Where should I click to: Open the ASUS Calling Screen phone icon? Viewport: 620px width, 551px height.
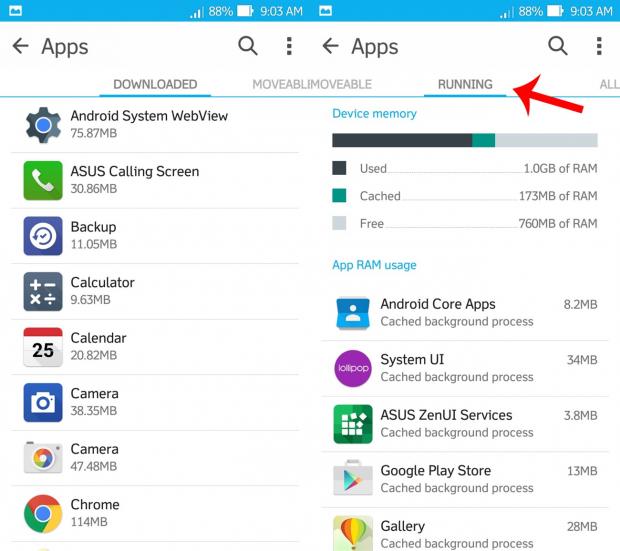[x=43, y=180]
